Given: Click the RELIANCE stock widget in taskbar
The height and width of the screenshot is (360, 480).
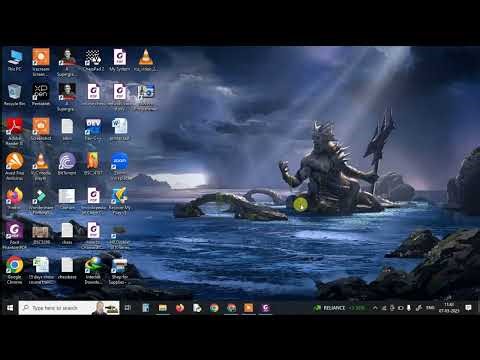Looking at the screenshot, I should pyautogui.click(x=340, y=308).
